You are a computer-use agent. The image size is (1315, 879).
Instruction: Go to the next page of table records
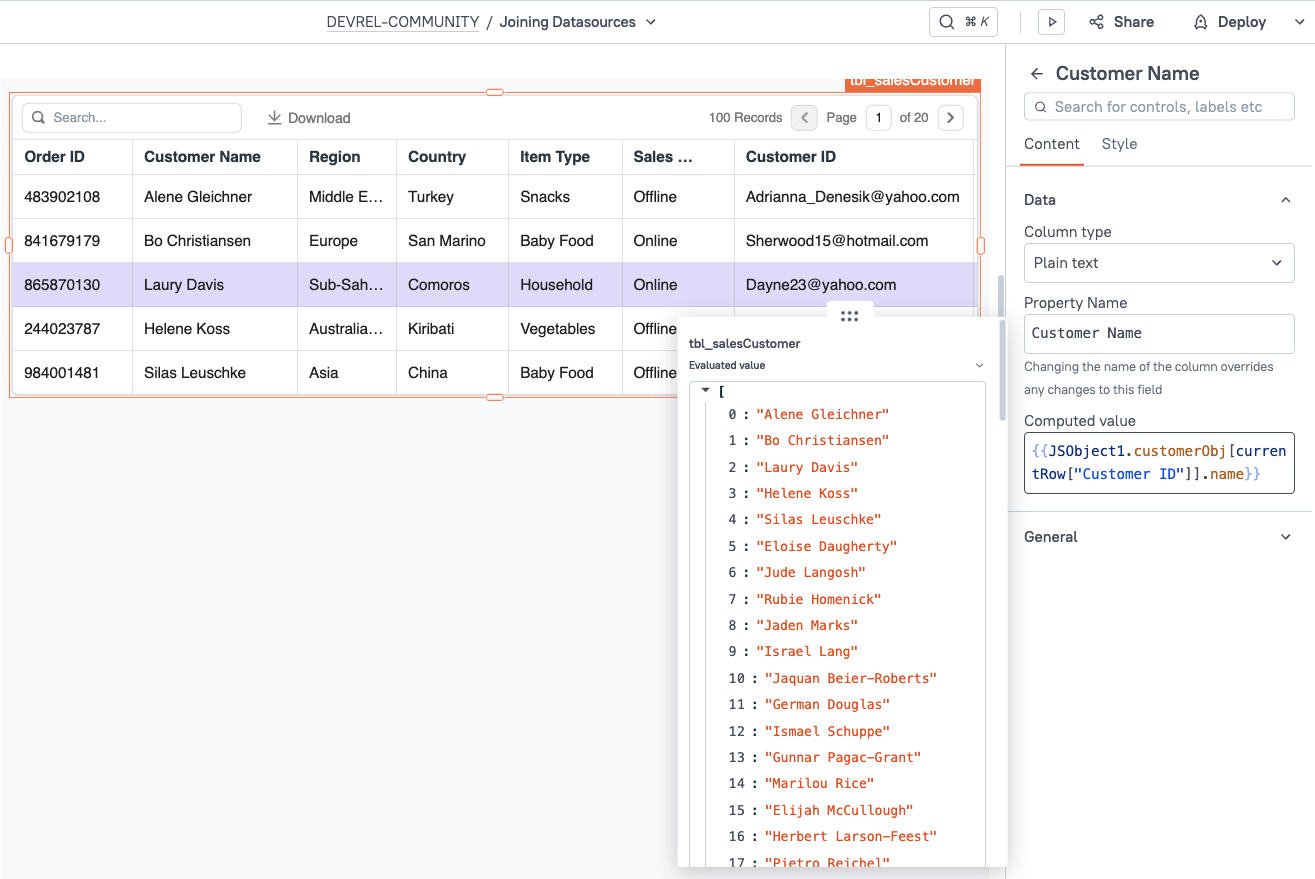(x=950, y=117)
